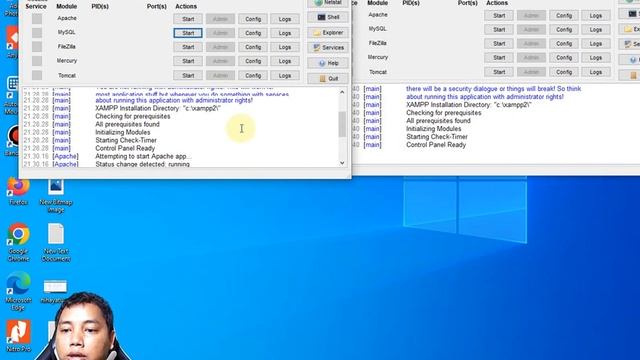
Task: Quit the left XAMPP control panel
Action: (x=328, y=78)
